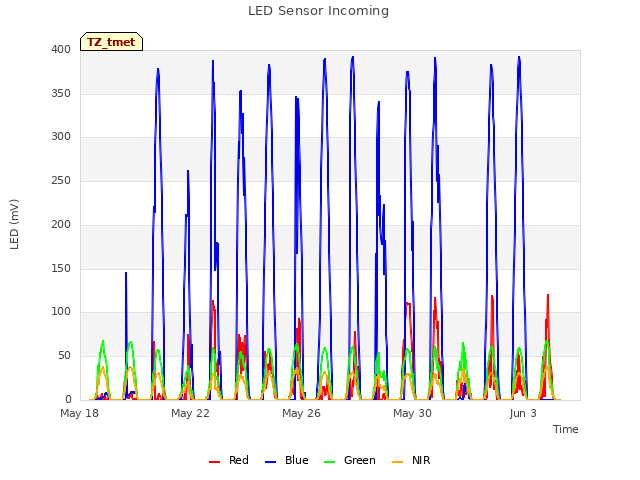Click the blue legend color marker

pyautogui.click(x=271, y=462)
